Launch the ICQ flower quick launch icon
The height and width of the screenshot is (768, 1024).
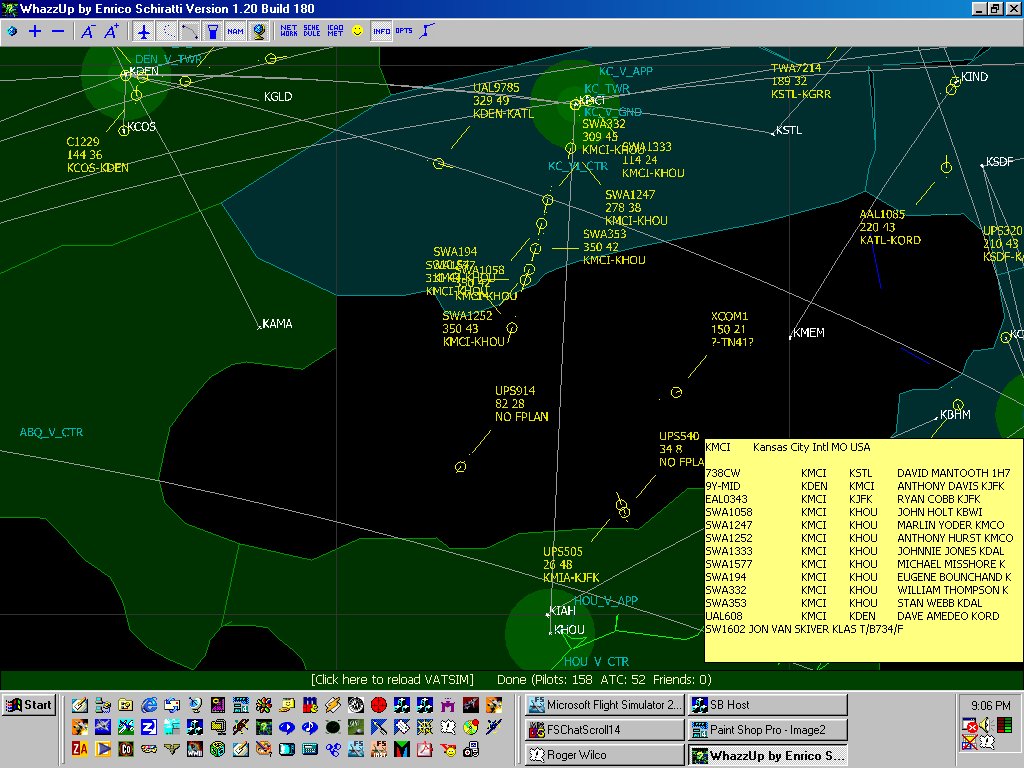point(264,705)
